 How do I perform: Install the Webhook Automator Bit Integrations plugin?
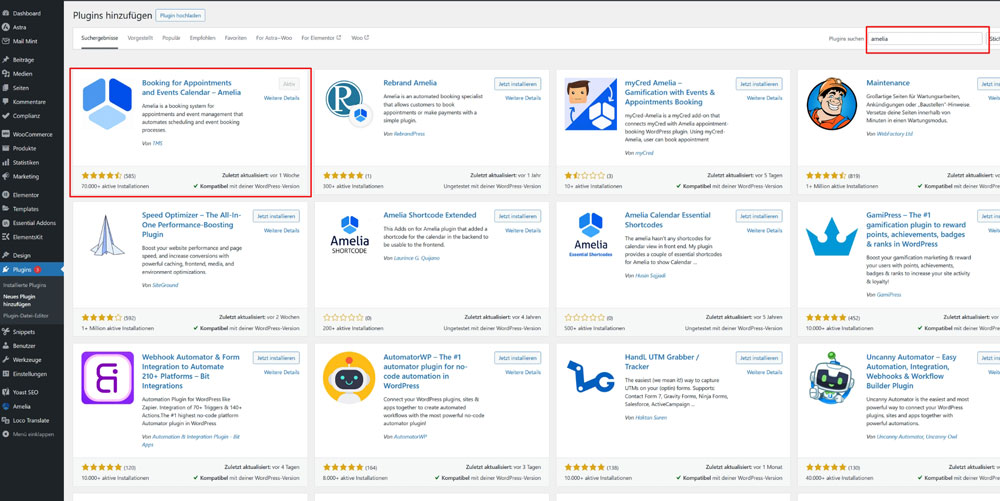pos(276,358)
